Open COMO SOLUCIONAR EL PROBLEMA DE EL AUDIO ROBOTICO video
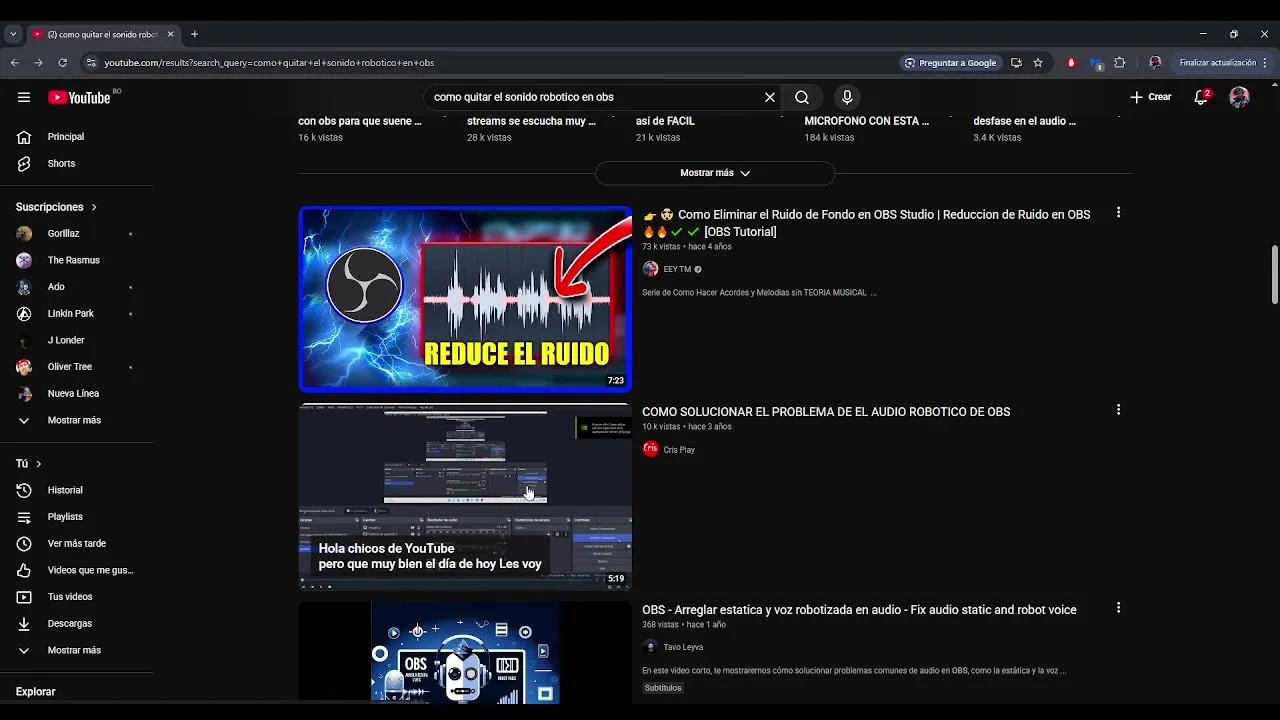The image size is (1280, 720). 826,412
